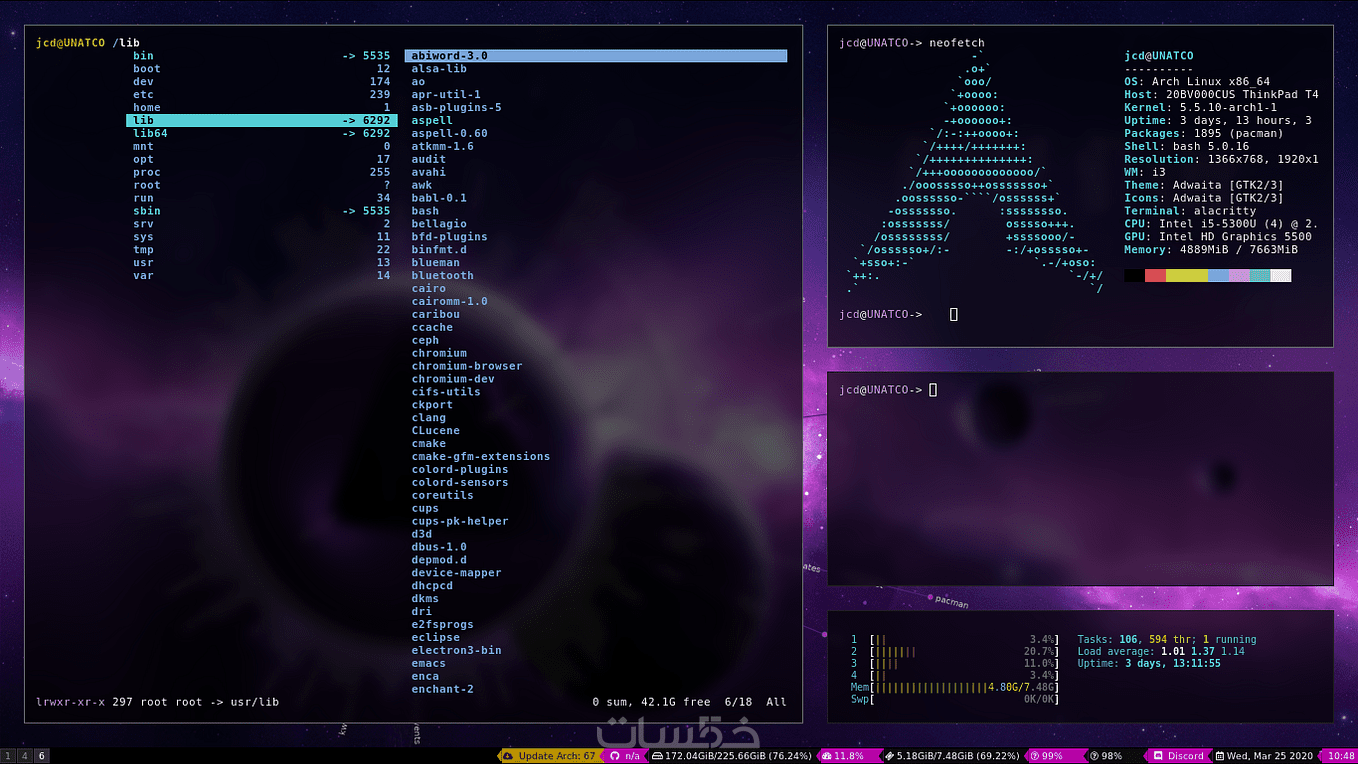Select the chromium-browser entry

coord(467,366)
